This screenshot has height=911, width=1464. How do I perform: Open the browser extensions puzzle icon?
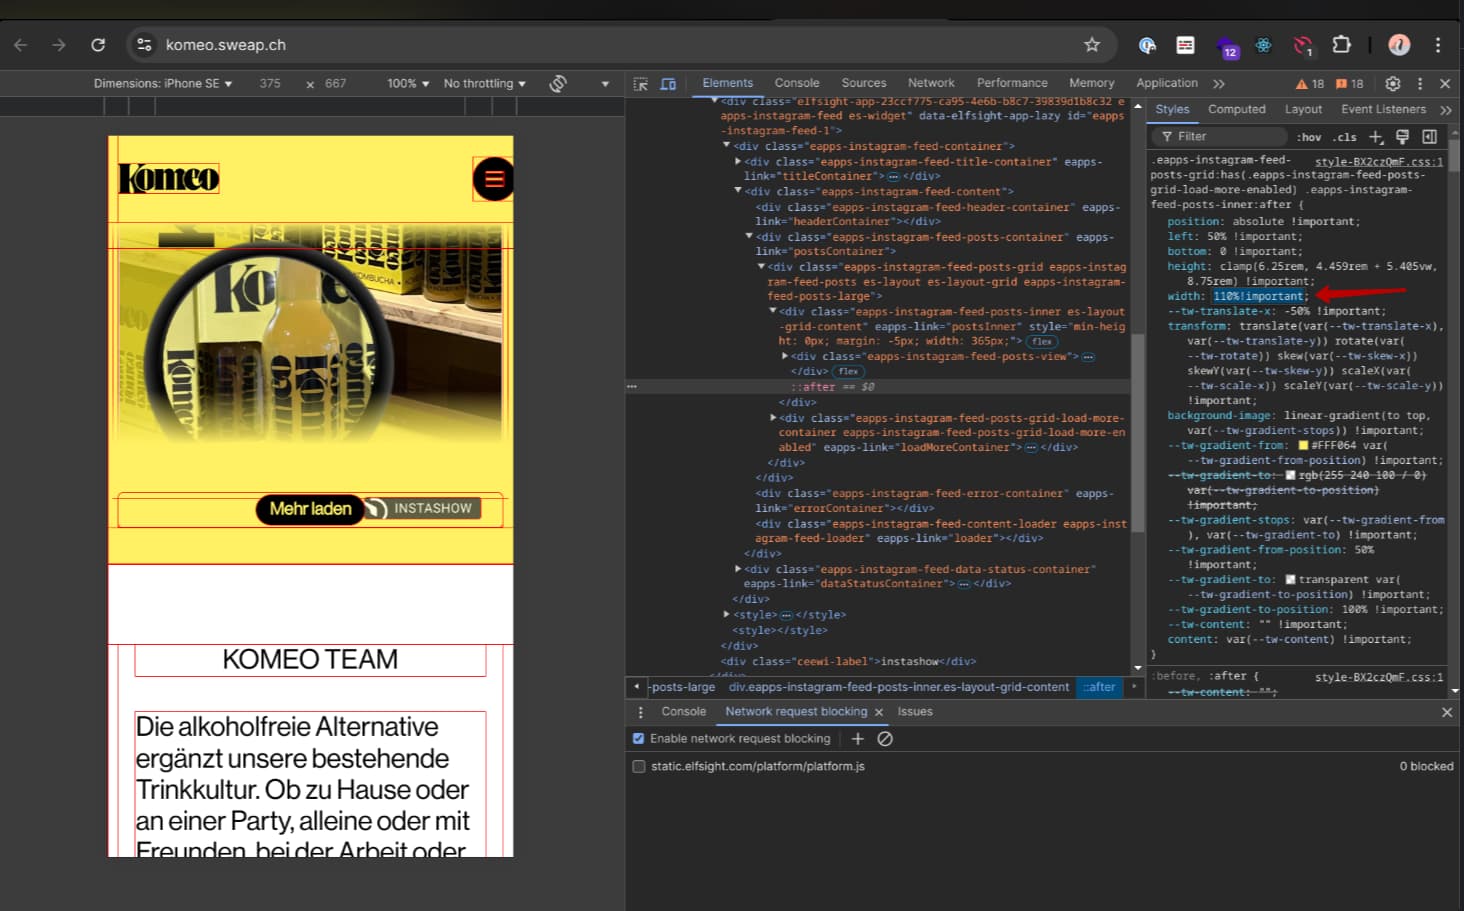pos(1341,45)
